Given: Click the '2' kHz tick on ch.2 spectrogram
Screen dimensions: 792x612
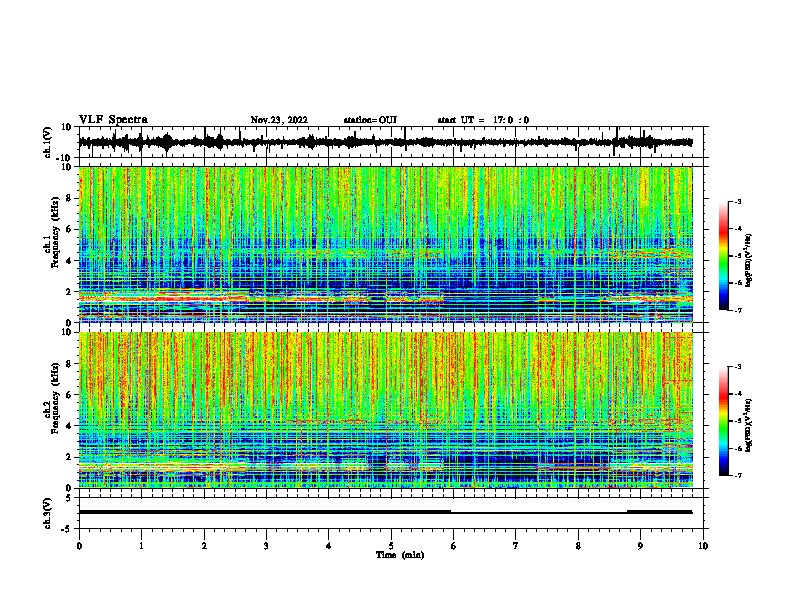Looking at the screenshot, I should coord(70,457).
